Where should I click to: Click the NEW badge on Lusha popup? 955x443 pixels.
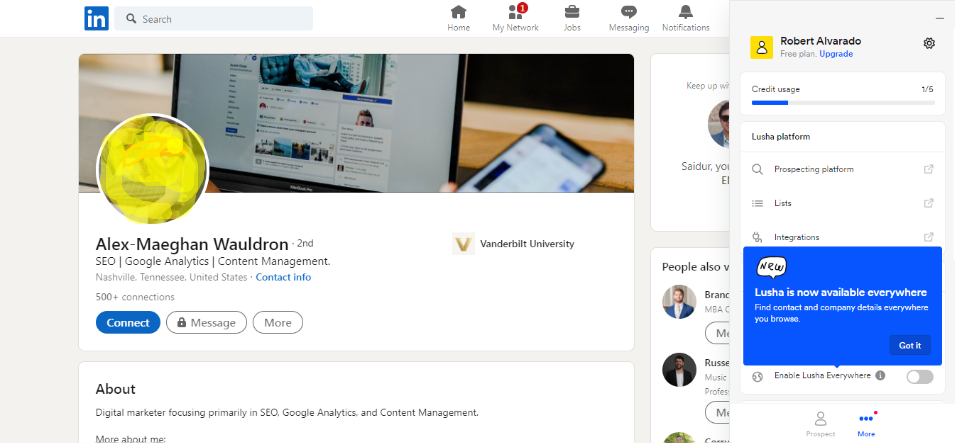(771, 267)
